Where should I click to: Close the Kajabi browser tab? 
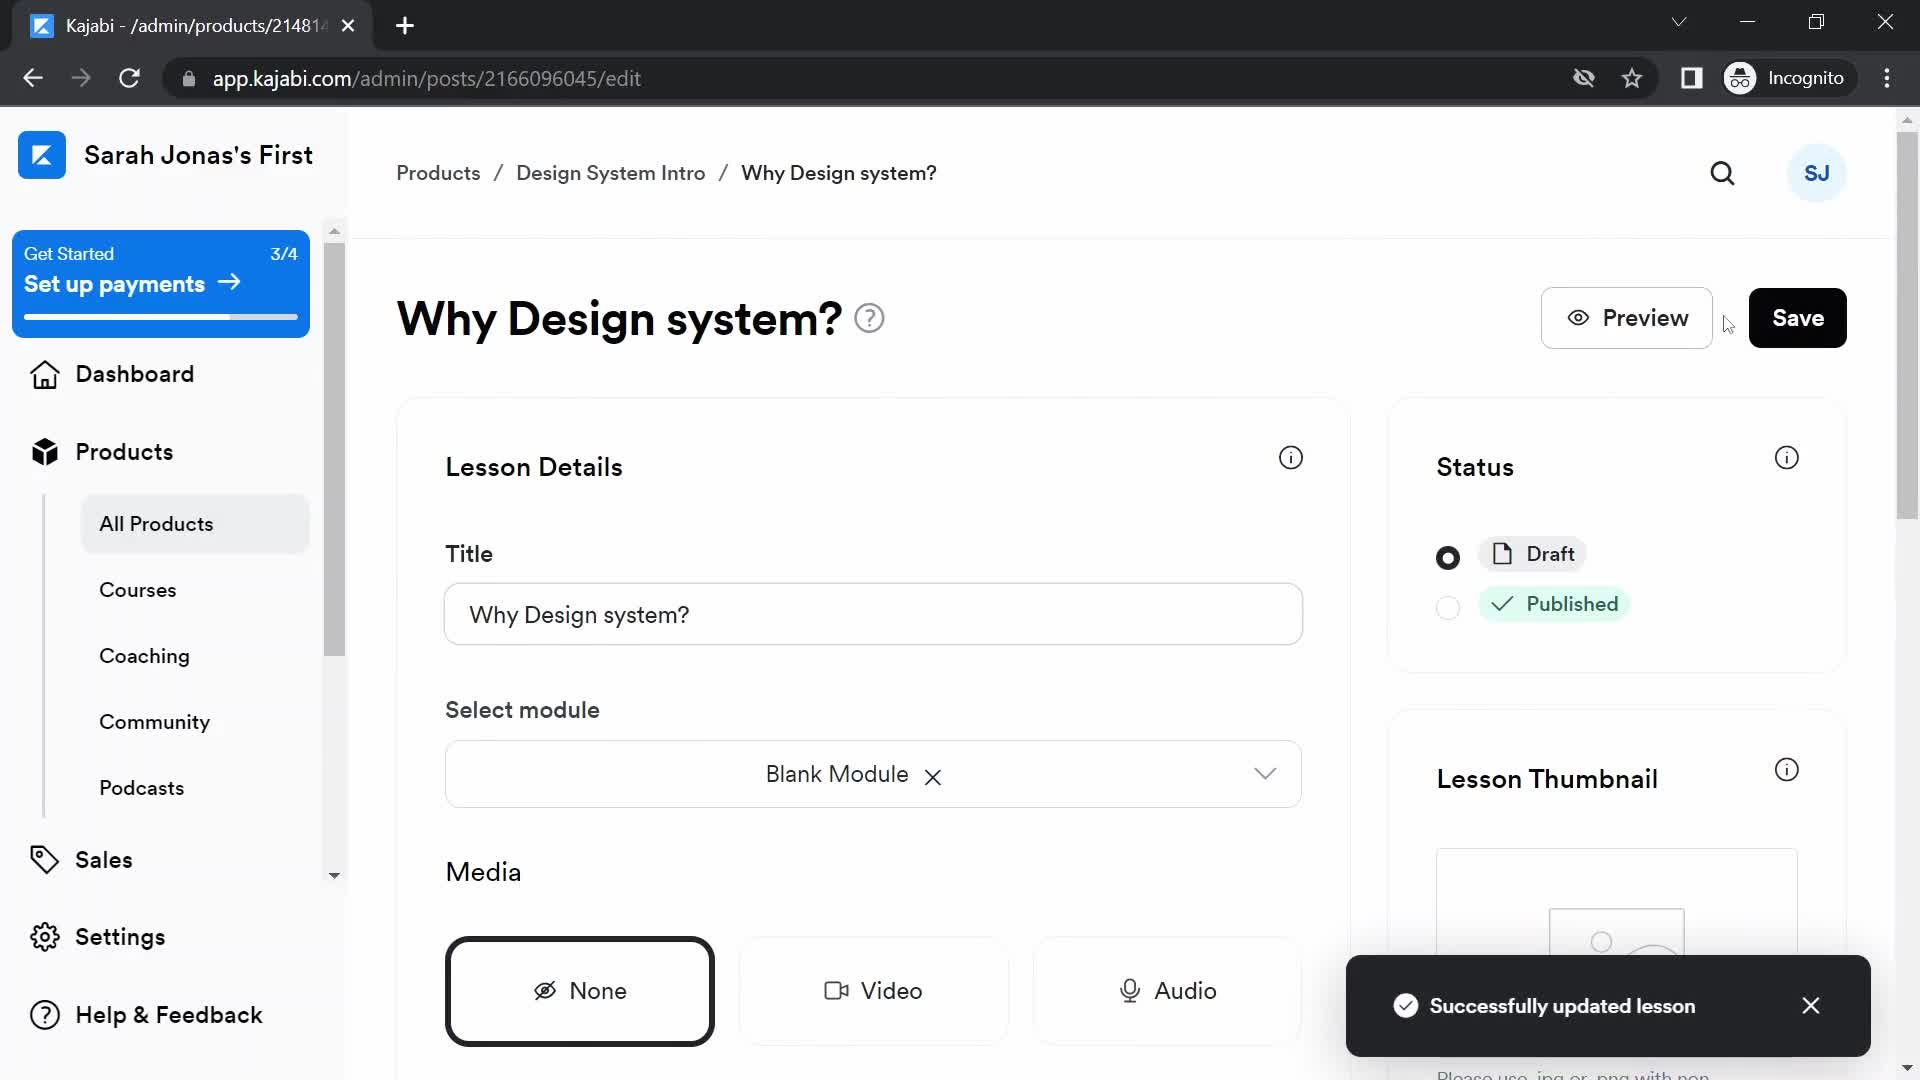(x=348, y=26)
